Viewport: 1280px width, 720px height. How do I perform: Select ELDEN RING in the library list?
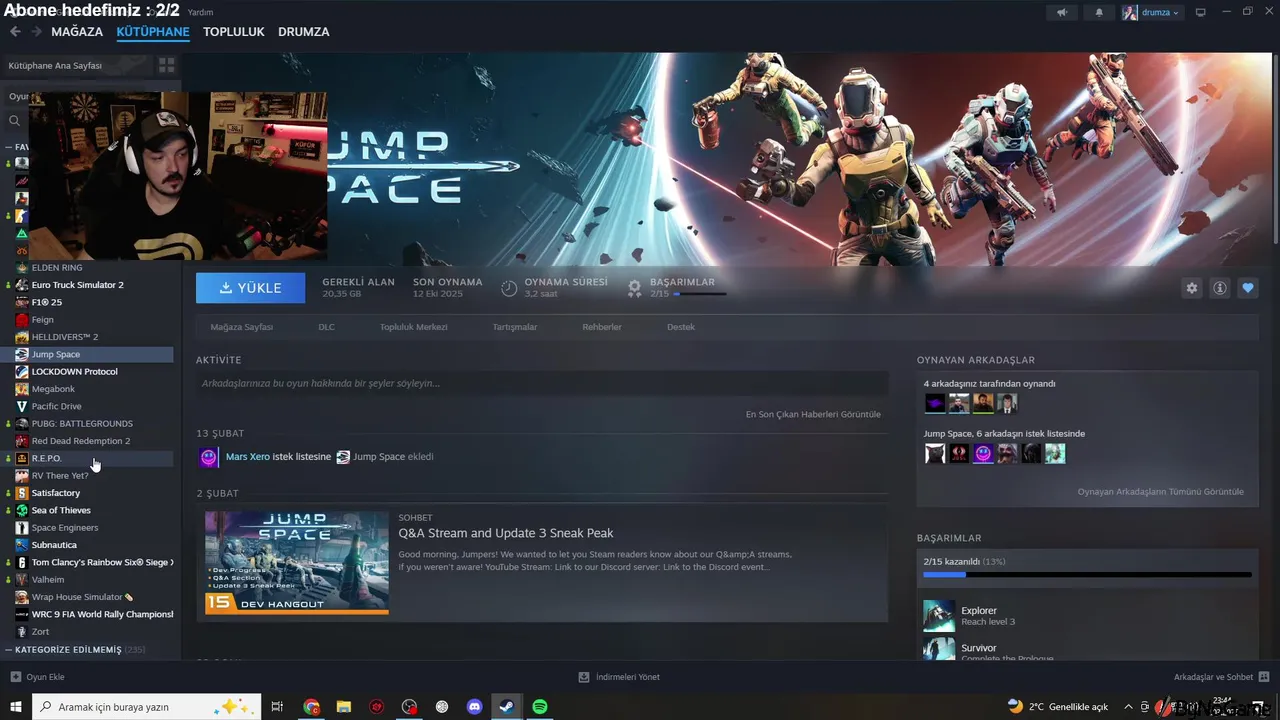point(57,268)
